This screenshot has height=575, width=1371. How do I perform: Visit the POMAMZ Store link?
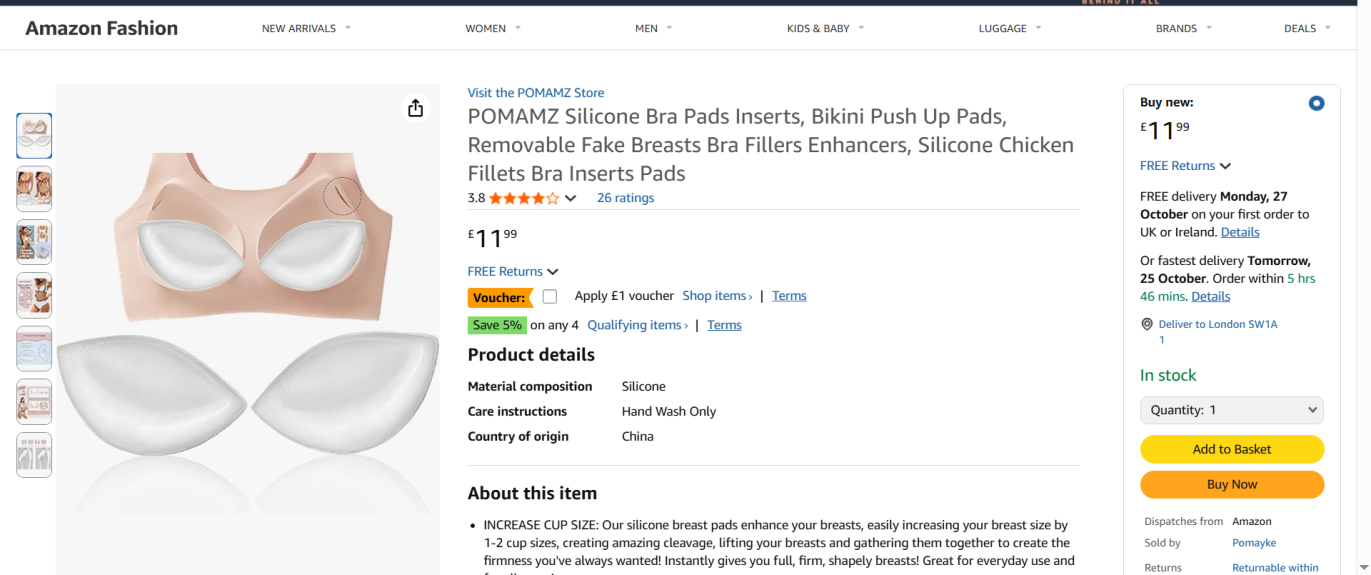(x=536, y=93)
